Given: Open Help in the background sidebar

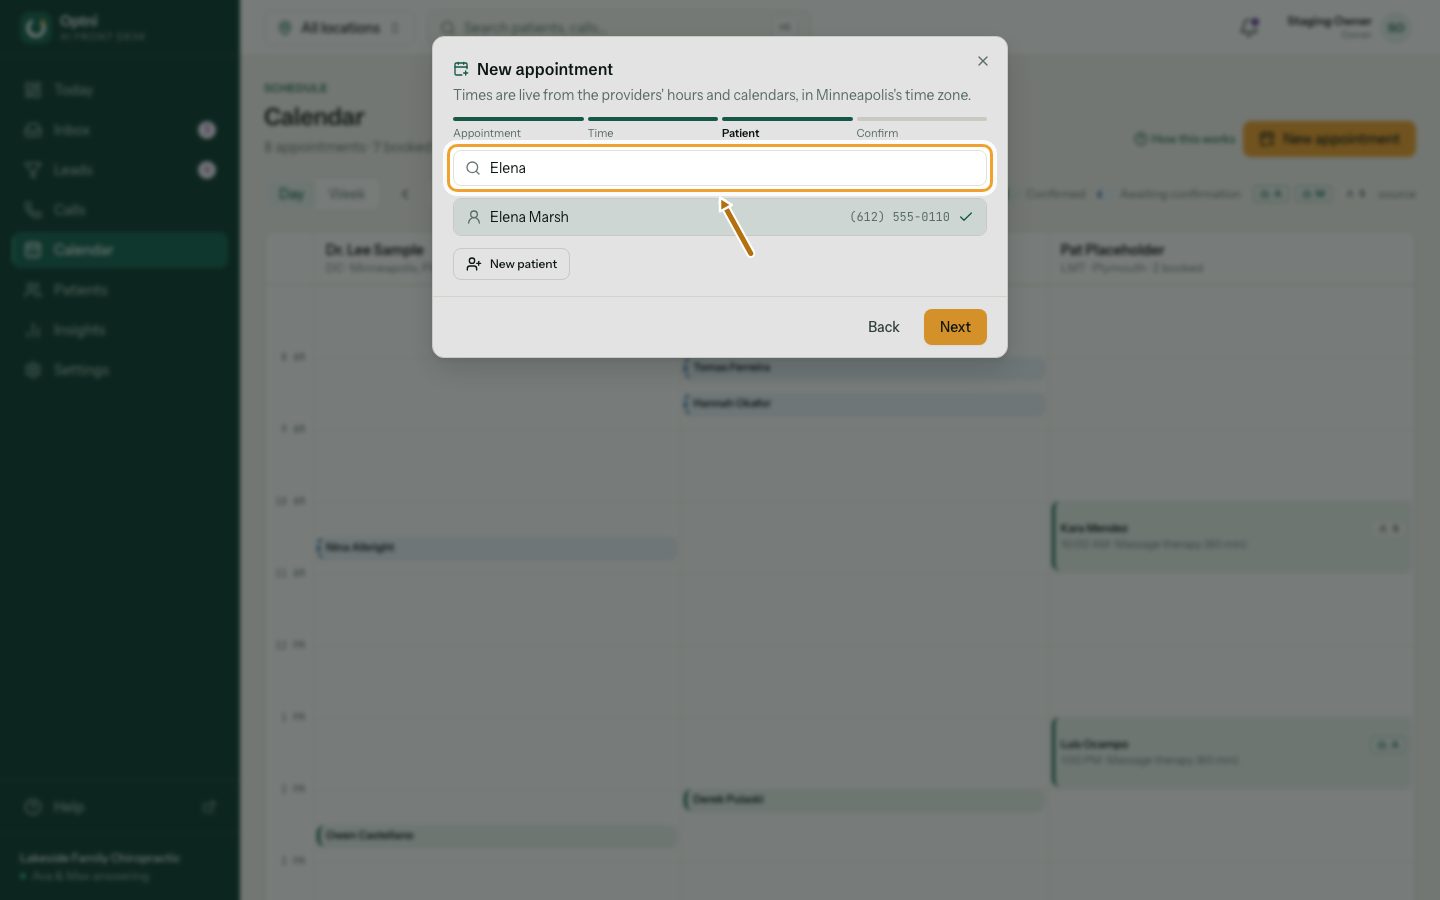Looking at the screenshot, I should point(120,807).
